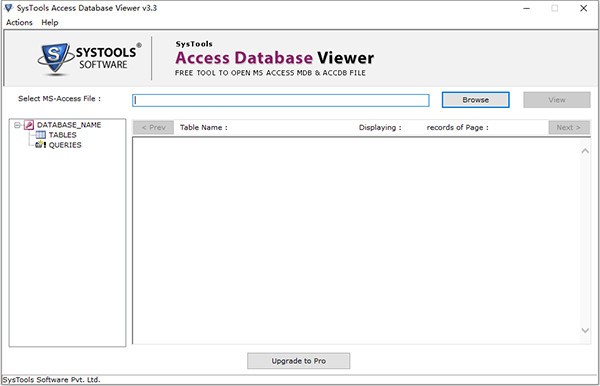Focus the MS-Access file path field

[x=280, y=100]
